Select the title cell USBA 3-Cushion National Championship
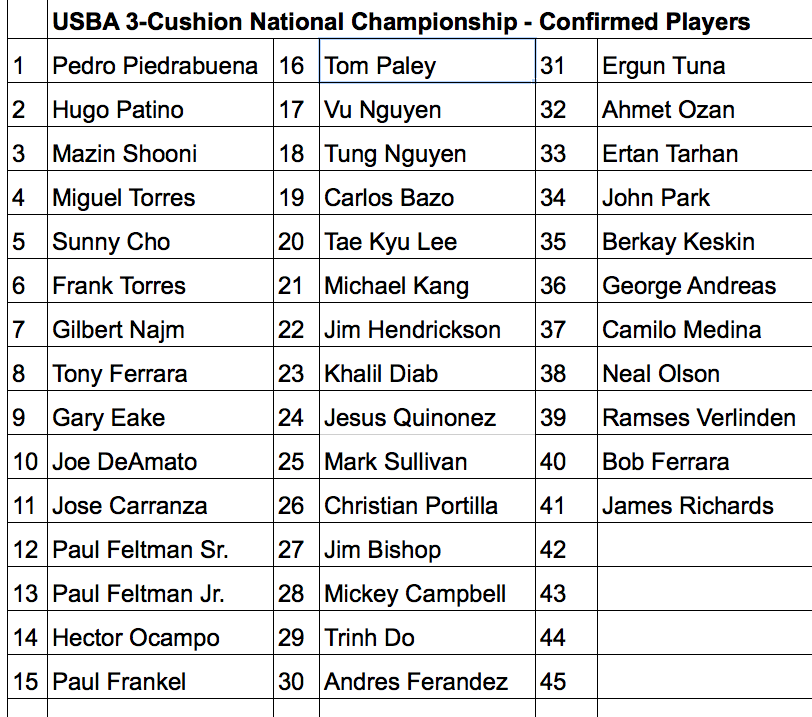 pyautogui.click(x=430, y=19)
